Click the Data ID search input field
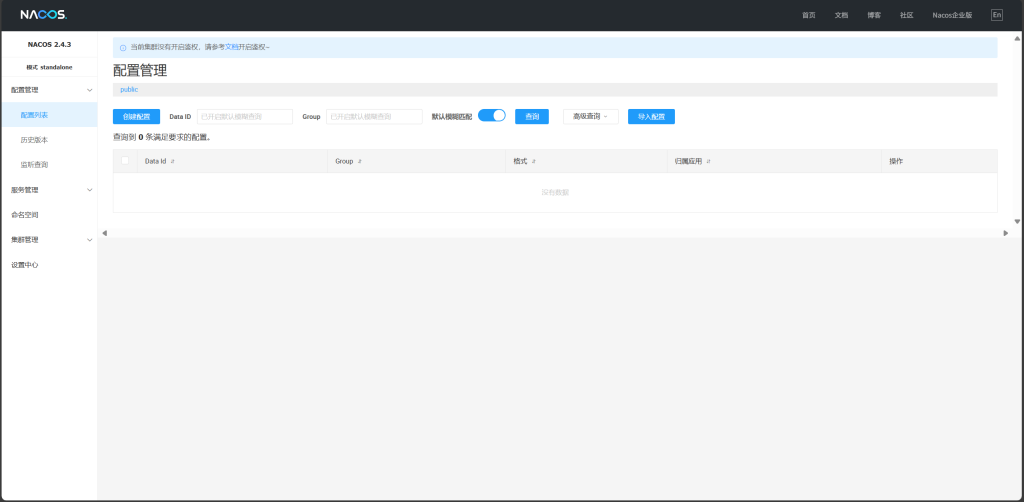Screen dimensions: 1024x502 tap(244, 117)
